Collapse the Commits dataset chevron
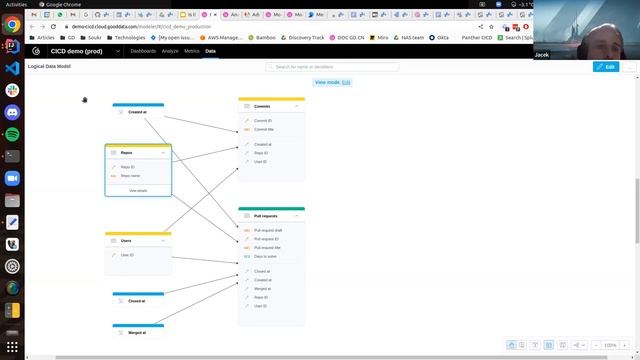The width and height of the screenshot is (640, 360). 296,106
